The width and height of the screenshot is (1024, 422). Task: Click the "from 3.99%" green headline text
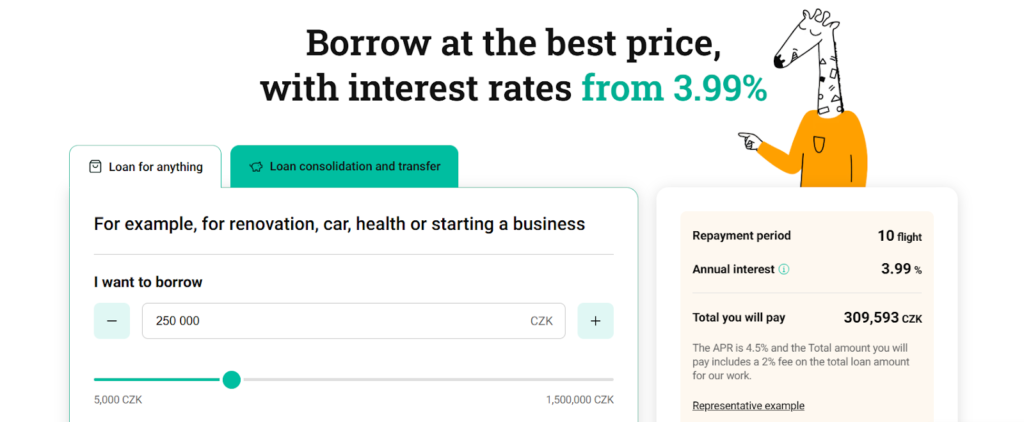tap(674, 88)
